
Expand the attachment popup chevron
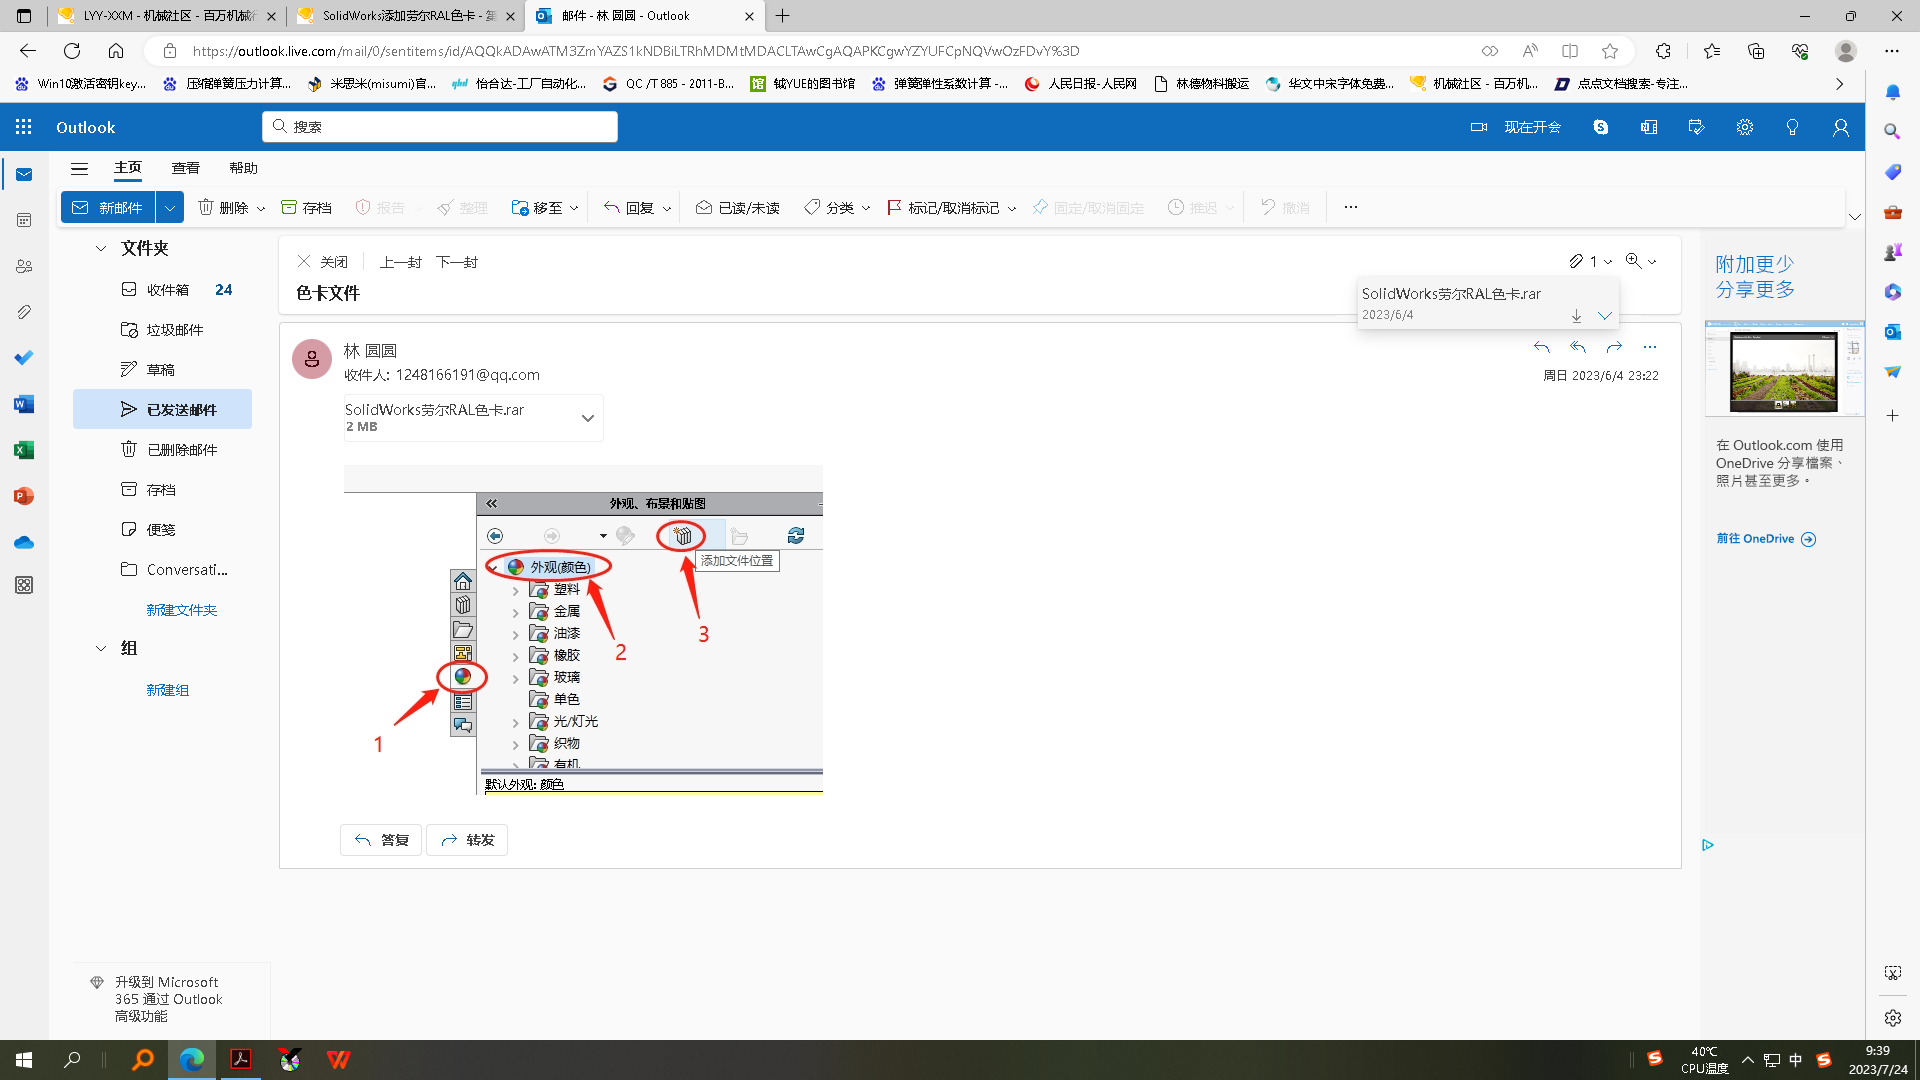tap(1605, 316)
